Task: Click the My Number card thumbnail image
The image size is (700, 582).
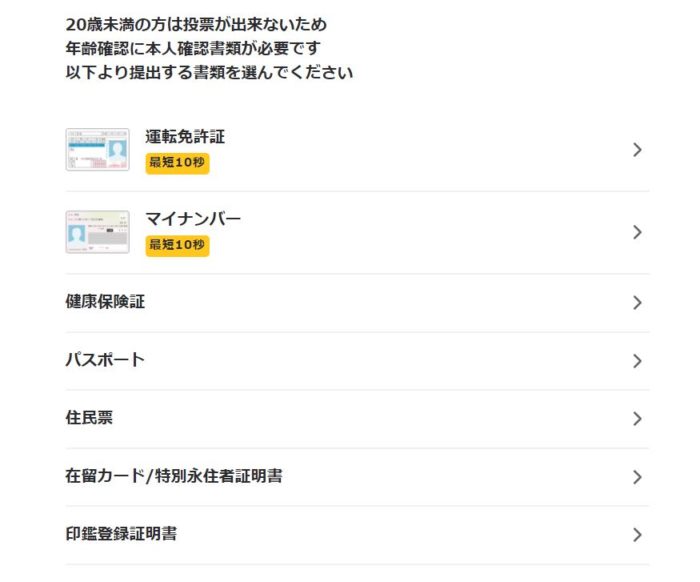Action: click(x=97, y=232)
